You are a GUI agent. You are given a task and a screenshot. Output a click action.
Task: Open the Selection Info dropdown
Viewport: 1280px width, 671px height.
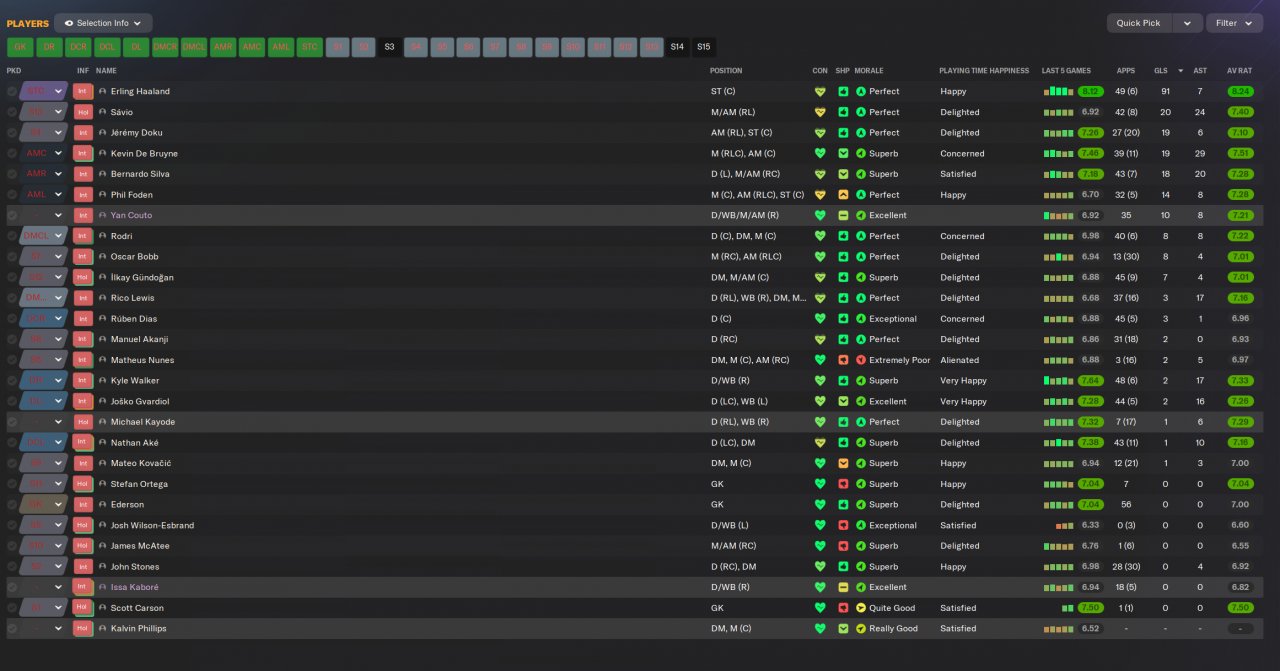pos(103,23)
